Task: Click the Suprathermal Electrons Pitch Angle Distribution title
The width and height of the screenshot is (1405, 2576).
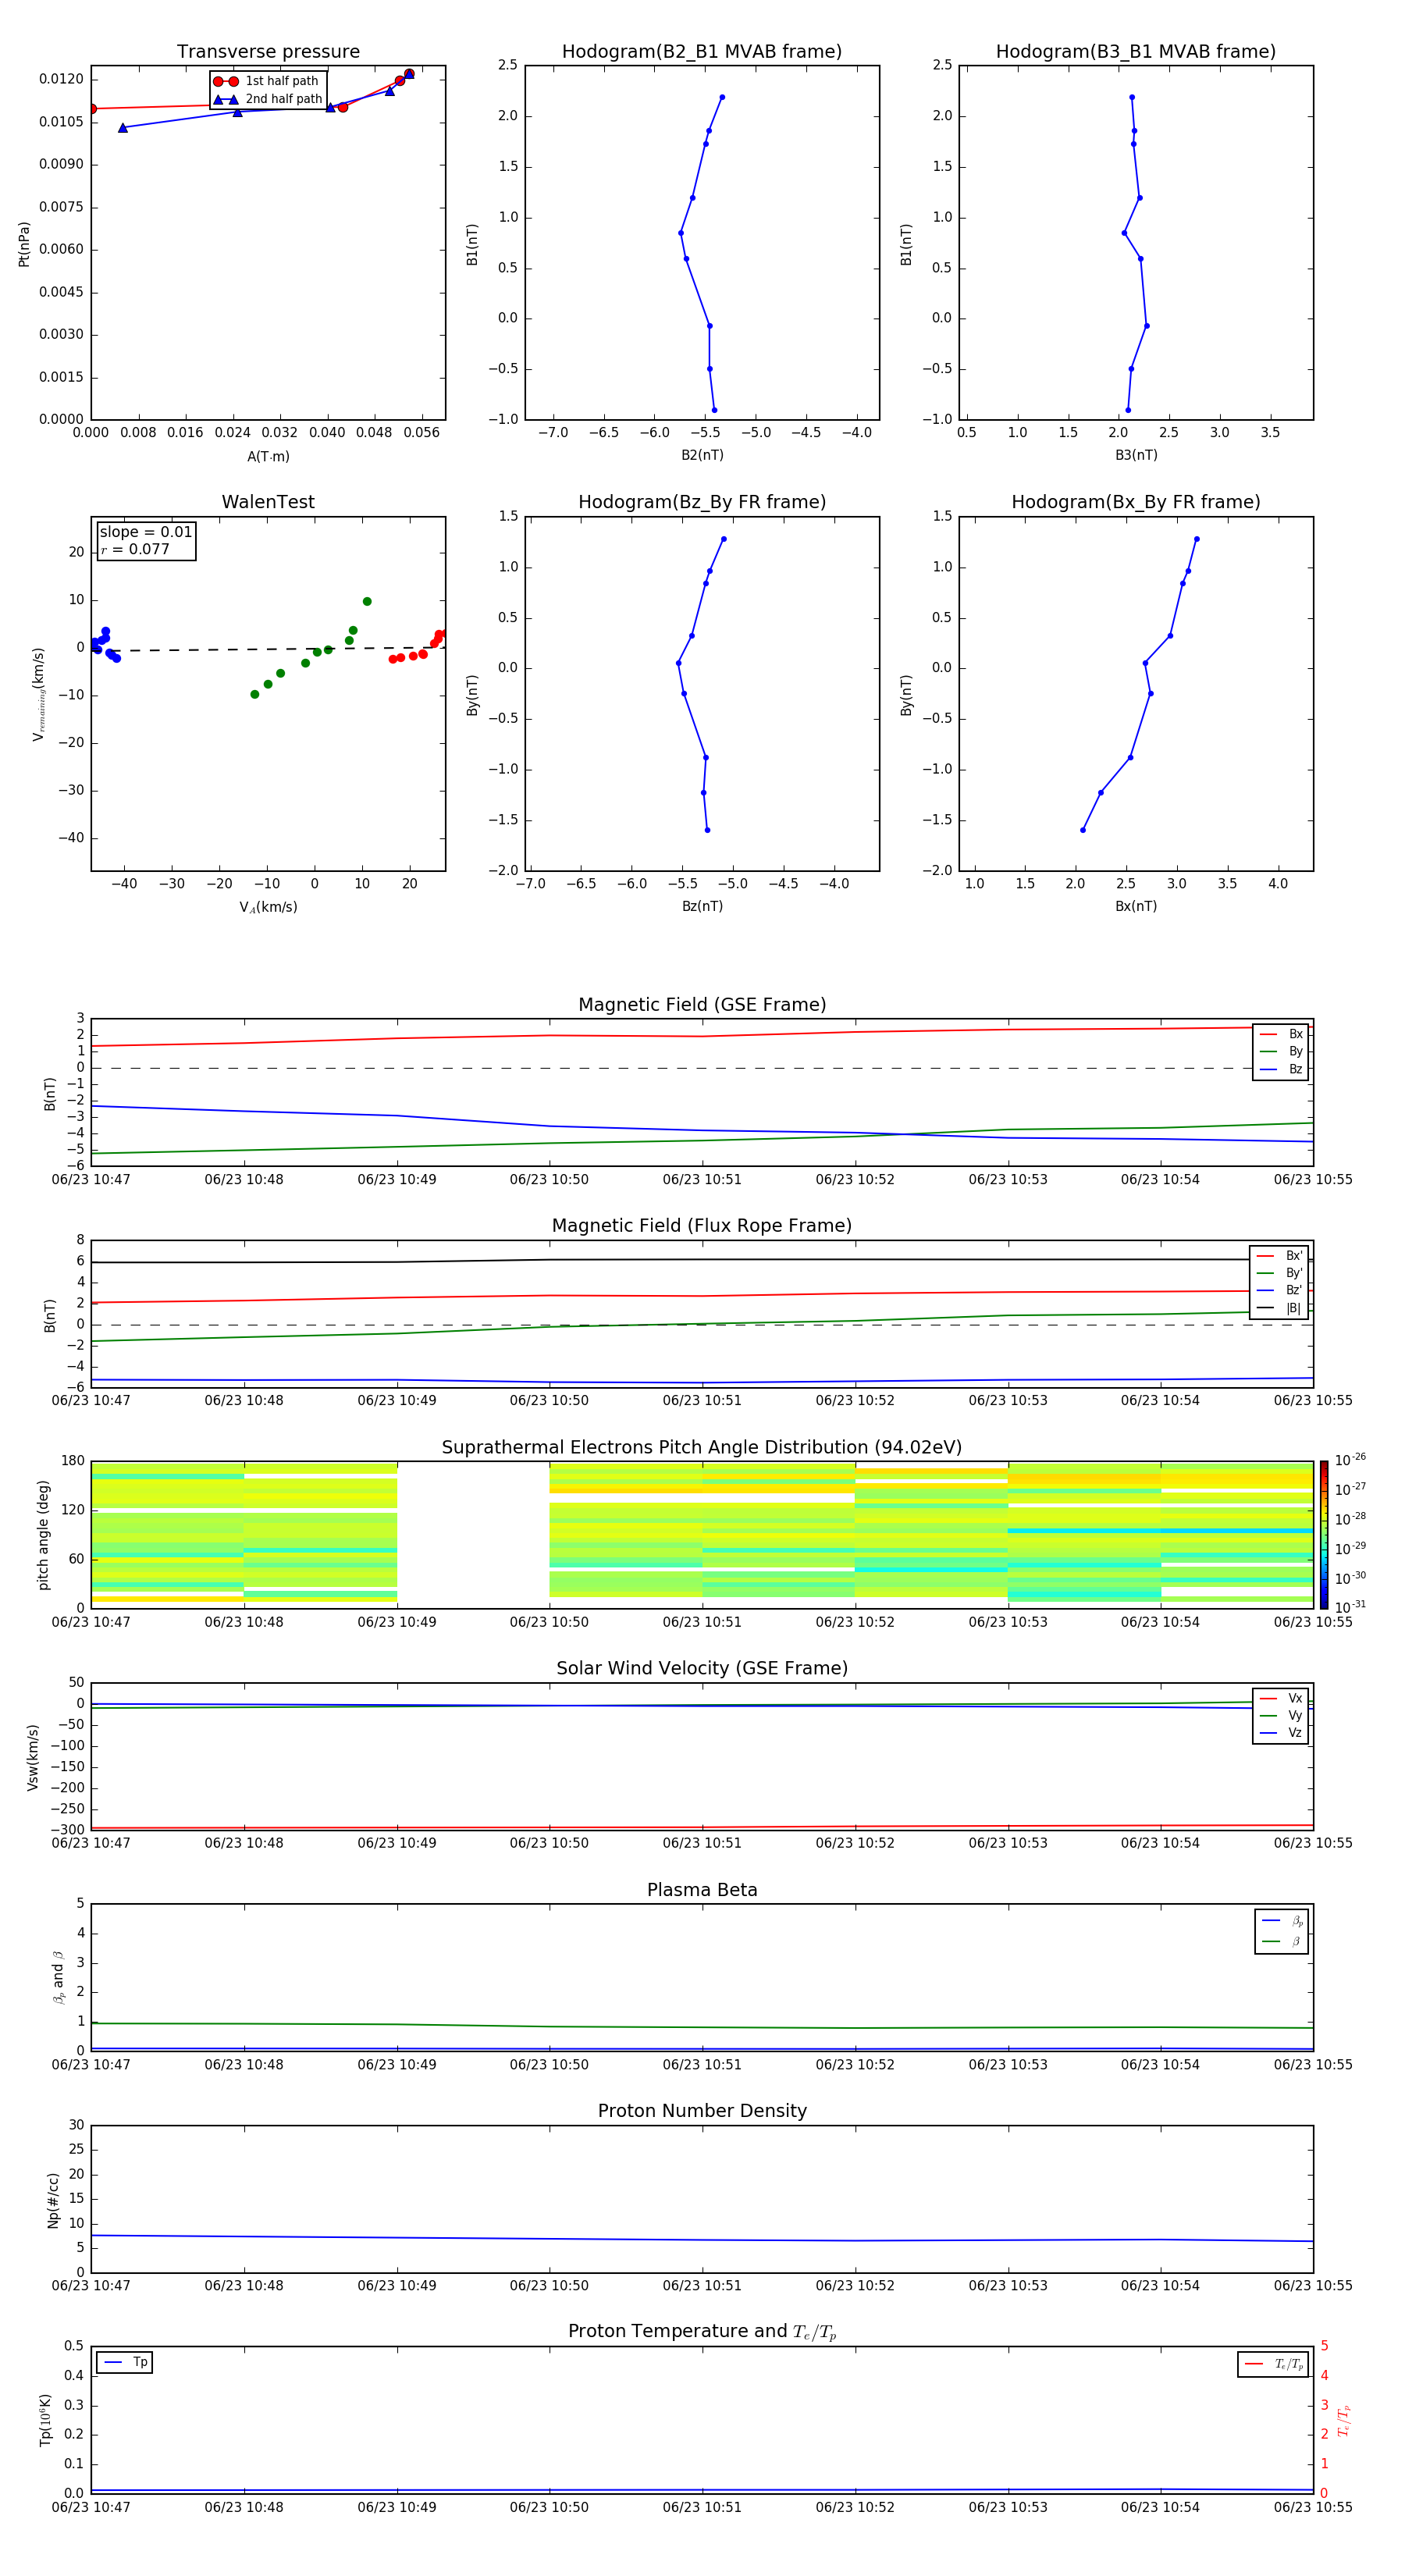Action: tap(702, 1448)
